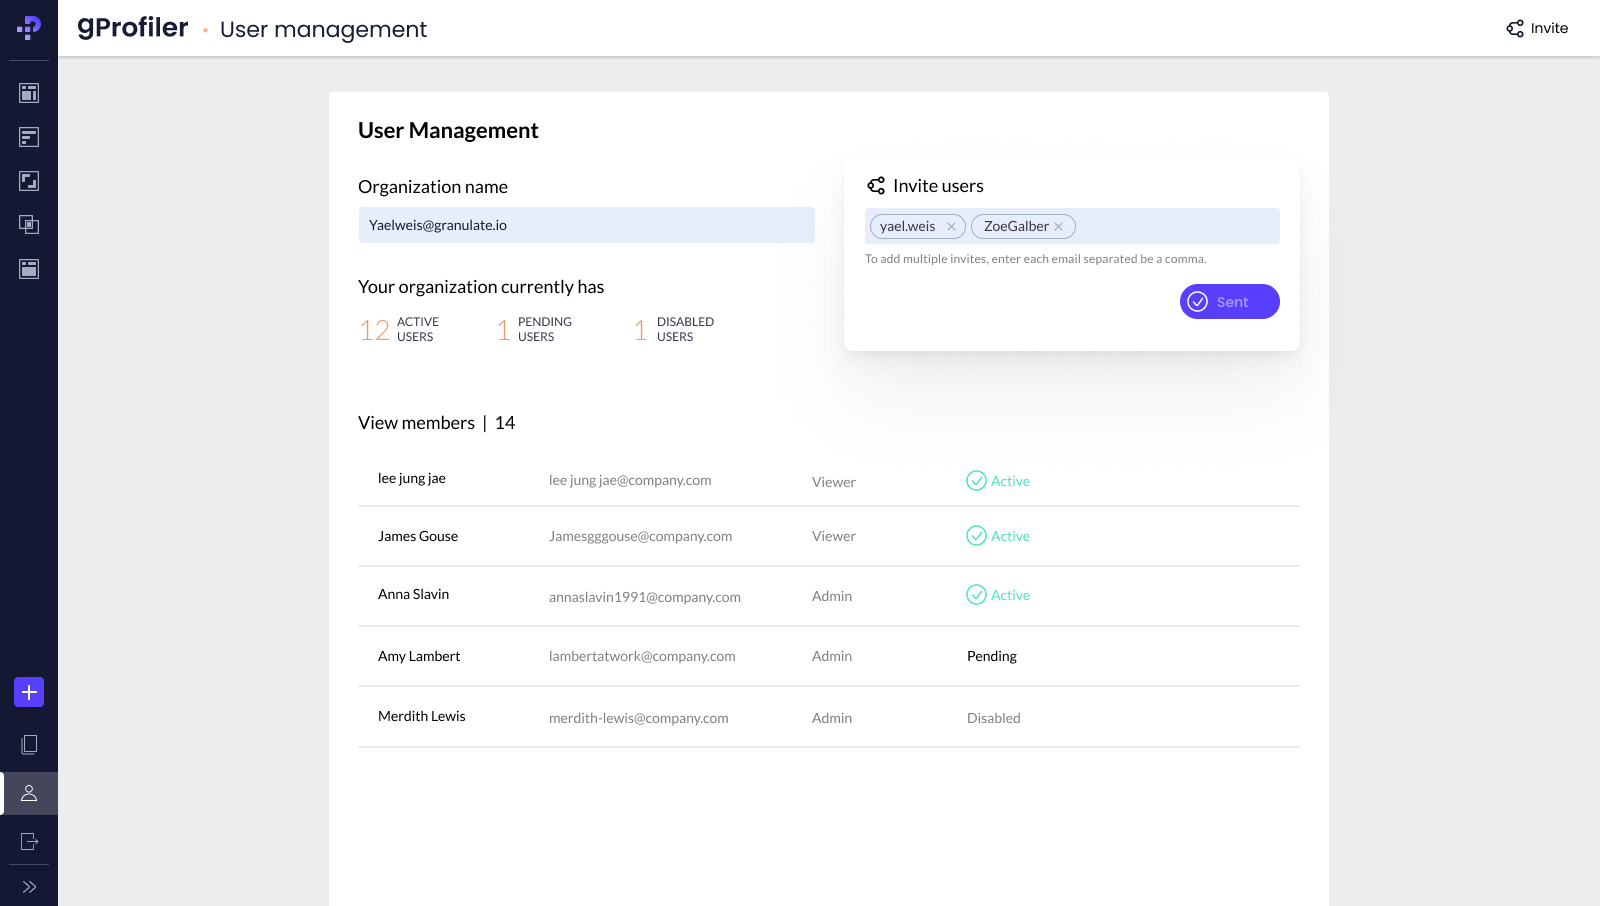Remove the yael.weis invite chip
The image size is (1600, 906).
point(951,227)
